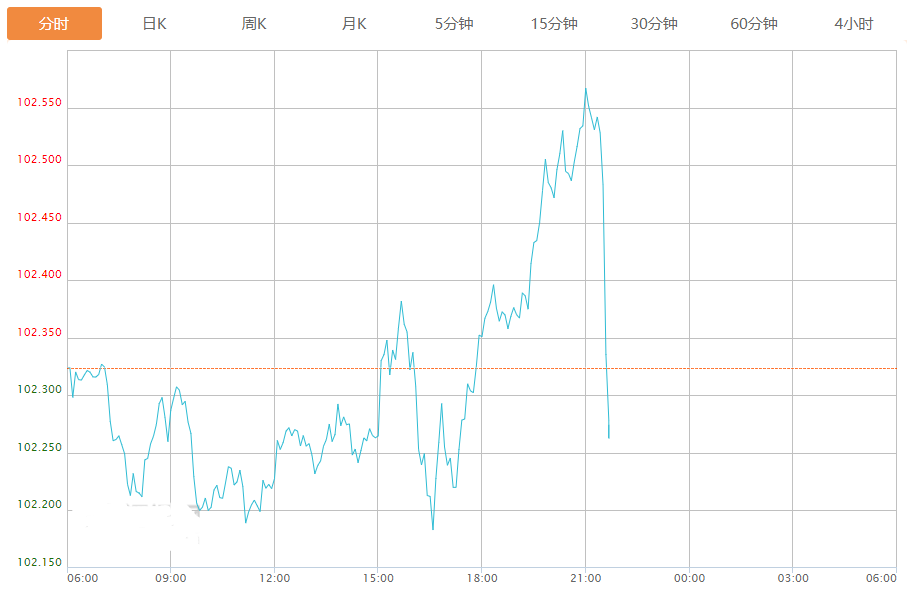908x595 pixels.
Task: Click the price line's highest peak
Action: pos(586,89)
